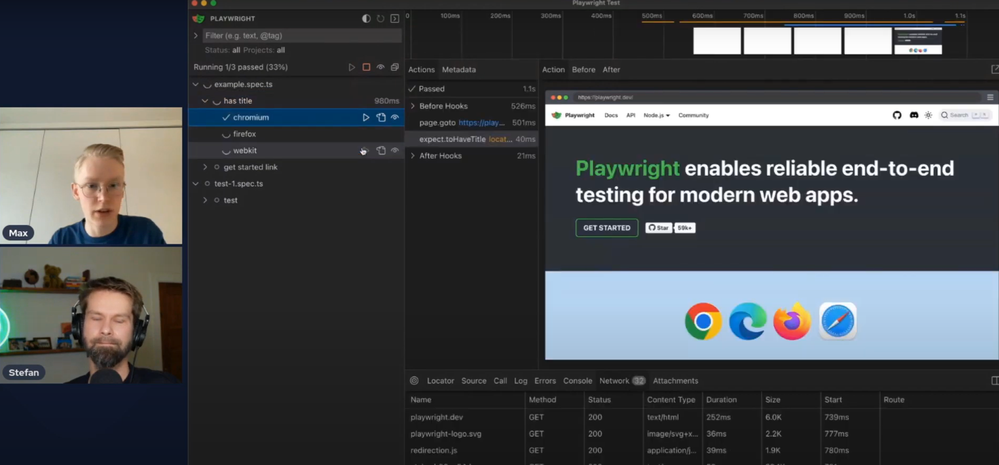Screen dimensions: 999x465
Task: Click the Filter text input field
Action: 302,36
